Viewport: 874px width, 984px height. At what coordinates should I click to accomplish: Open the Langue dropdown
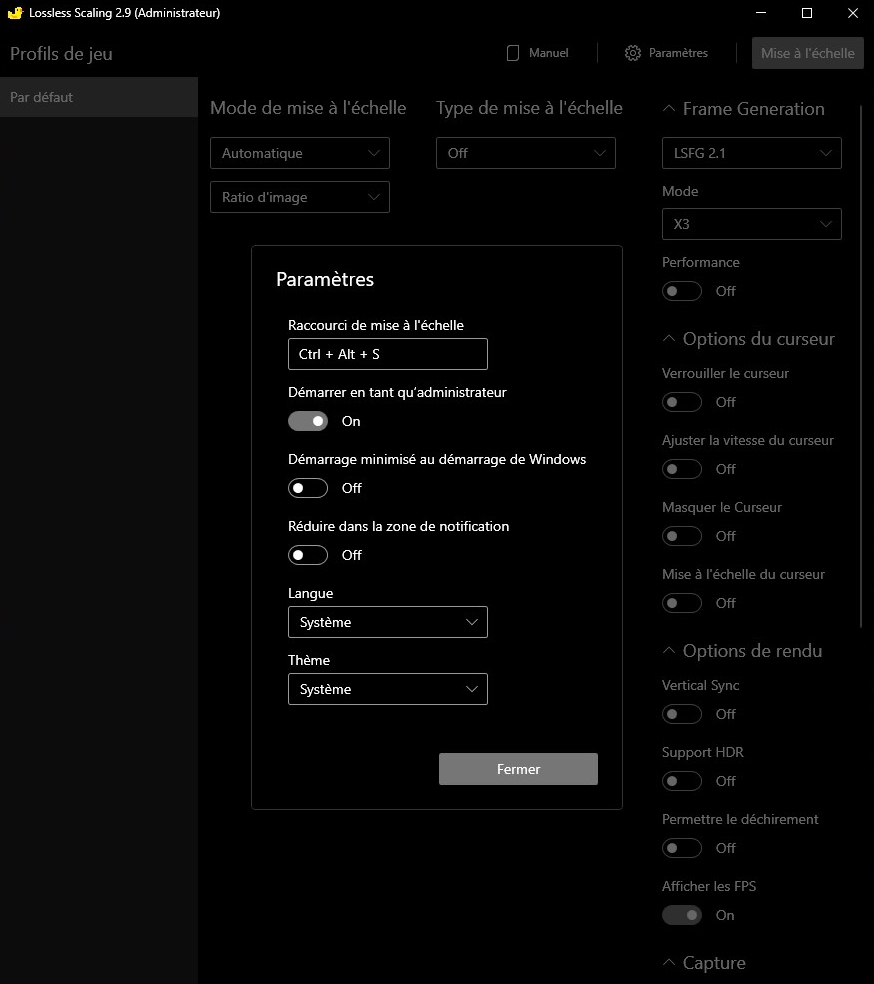point(388,622)
